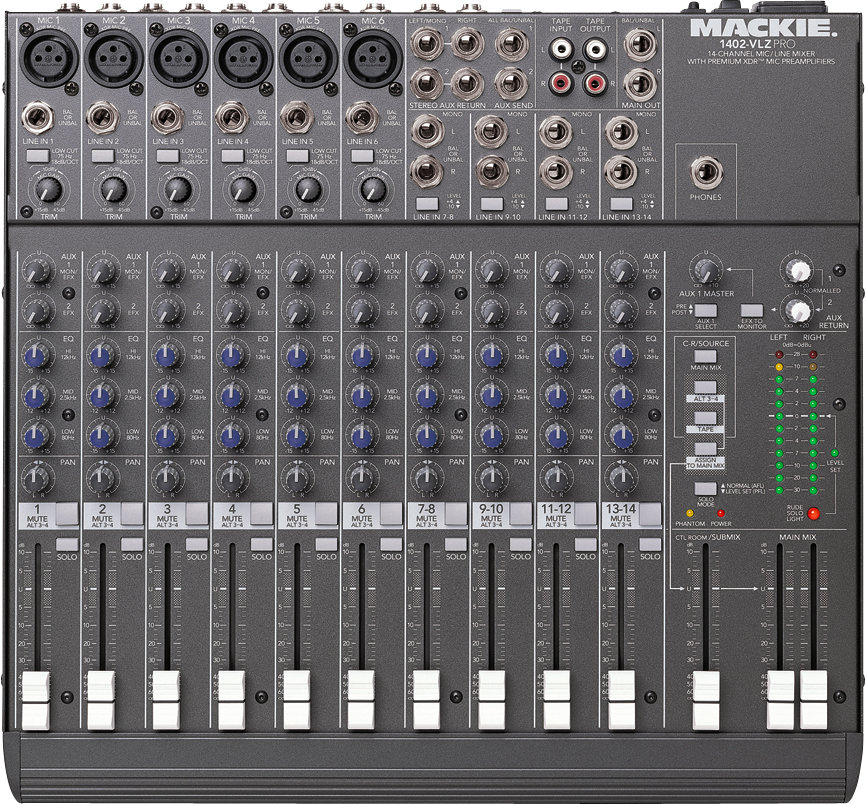Image resolution: width=866 pixels, height=804 pixels.
Task: Switch AUX 1 SELECT pre/post button
Action: [705, 310]
